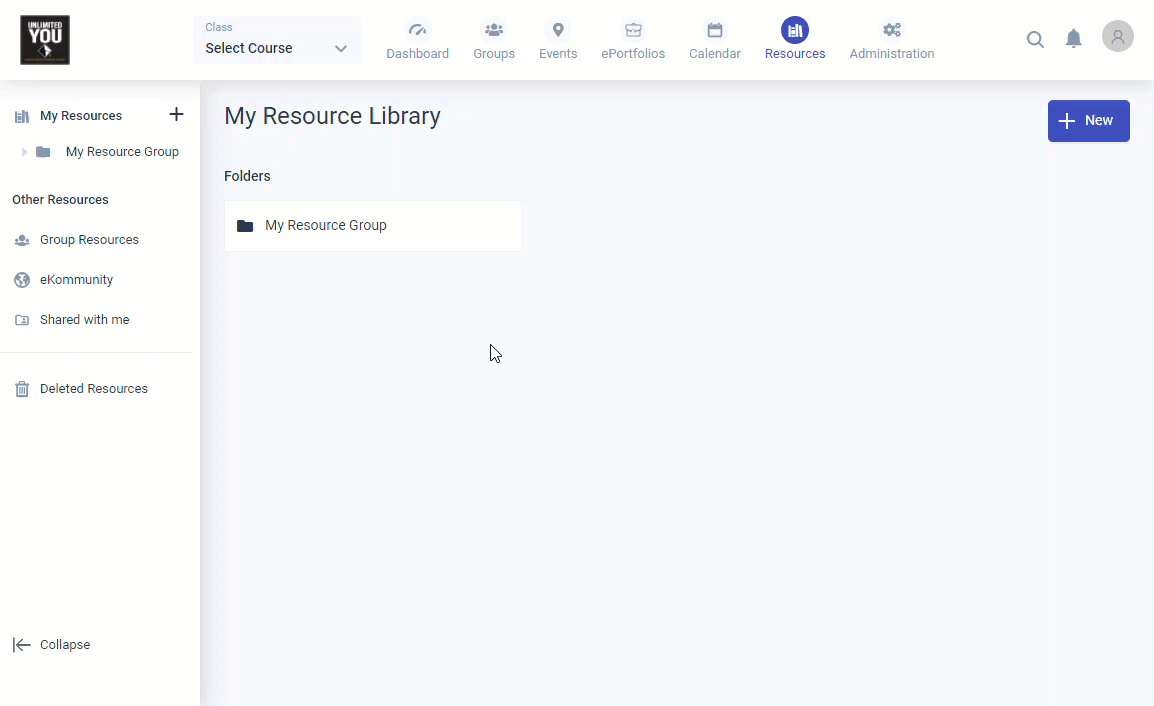1154x706 pixels.
Task: Click the search magnifier icon
Action: (x=1036, y=40)
